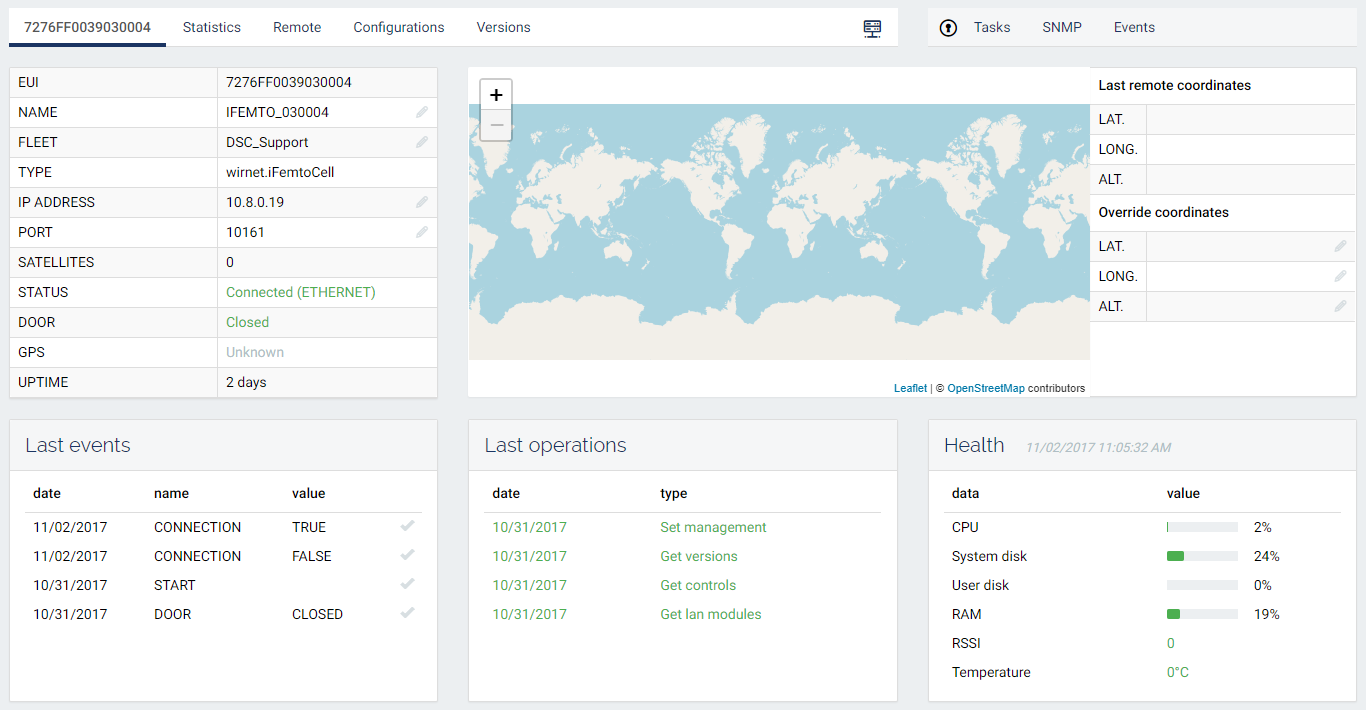Viewport: 1366px width, 710px height.
Task: Open the Set management operation
Action: pyautogui.click(x=713, y=527)
